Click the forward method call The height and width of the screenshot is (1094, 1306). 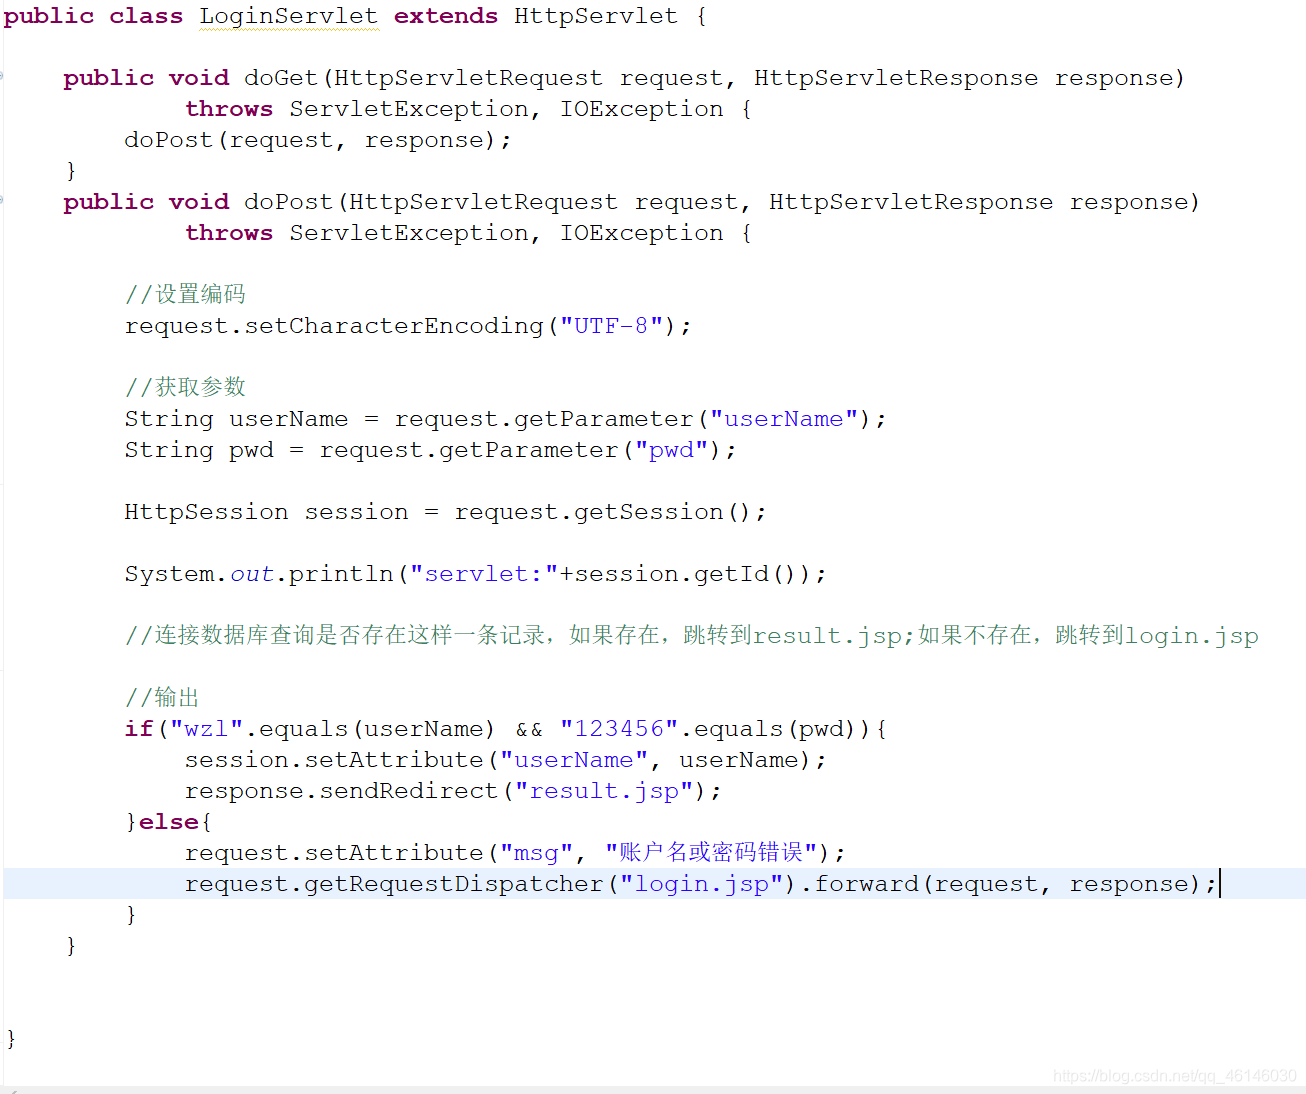pyautogui.click(x=866, y=884)
